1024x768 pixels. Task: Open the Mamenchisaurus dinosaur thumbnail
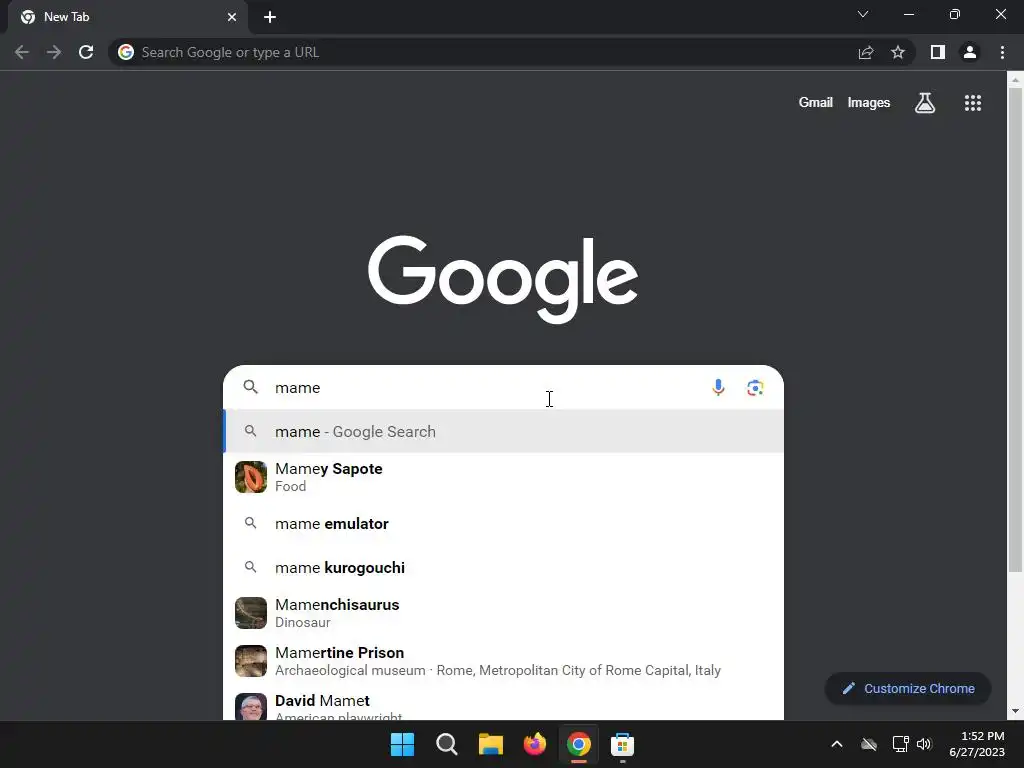click(251, 613)
